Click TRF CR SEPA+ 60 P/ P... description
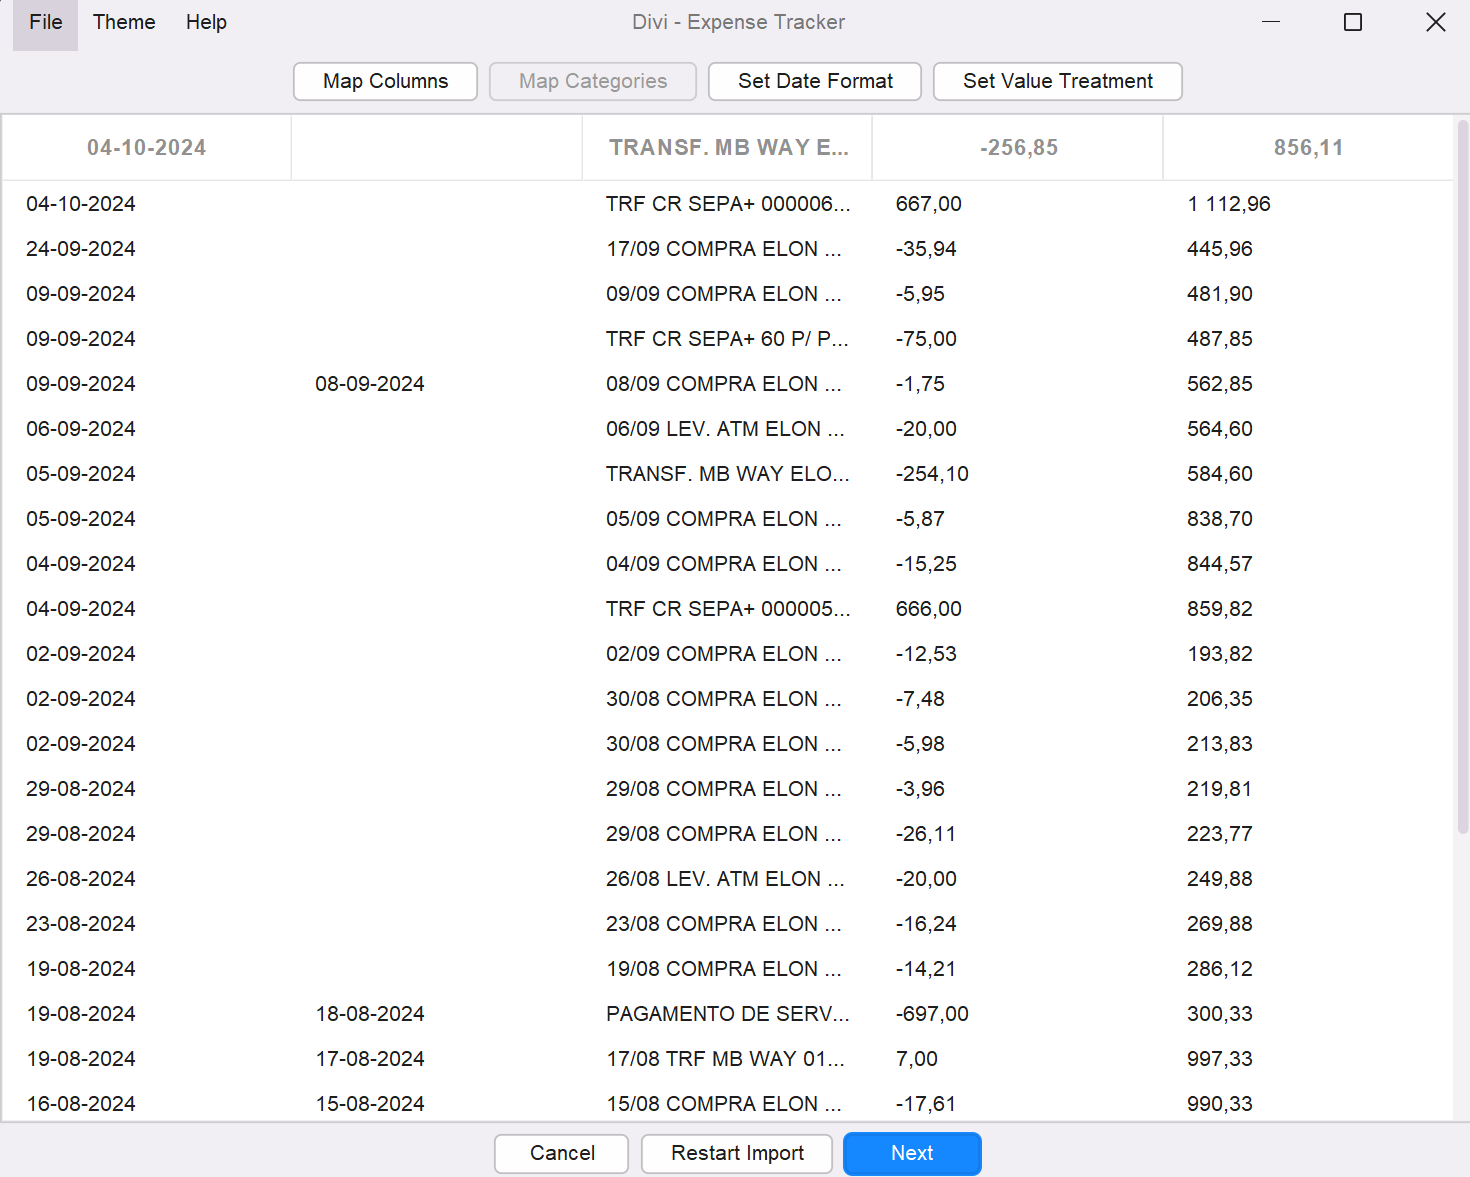The image size is (1470, 1177). pyautogui.click(x=727, y=339)
